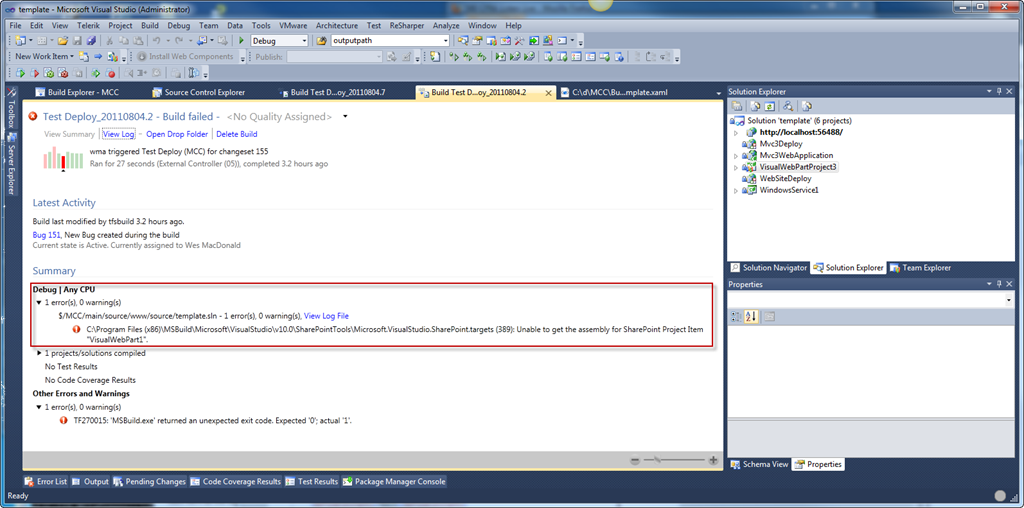This screenshot has height=508, width=1024.
Task: Pin the Solution Explorer panel with the pushpin
Action: pos(998,92)
